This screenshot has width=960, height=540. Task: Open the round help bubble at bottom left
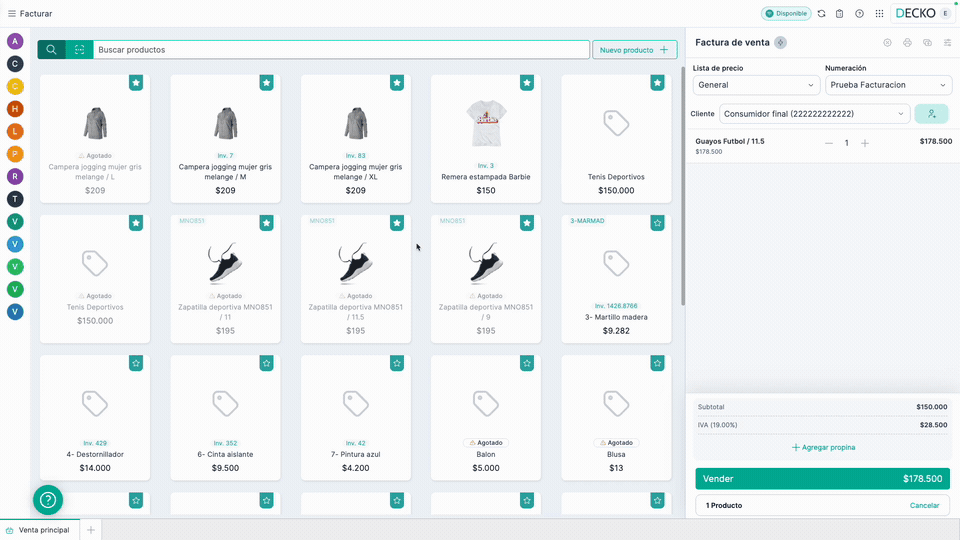point(48,500)
